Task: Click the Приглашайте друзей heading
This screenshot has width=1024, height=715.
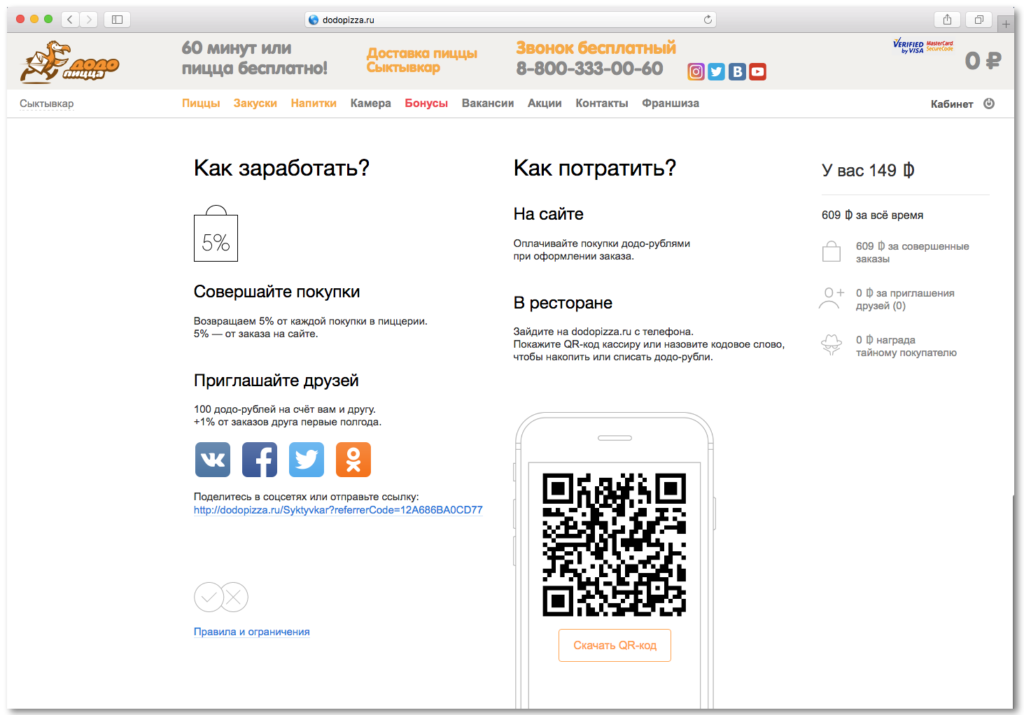Action: (276, 381)
